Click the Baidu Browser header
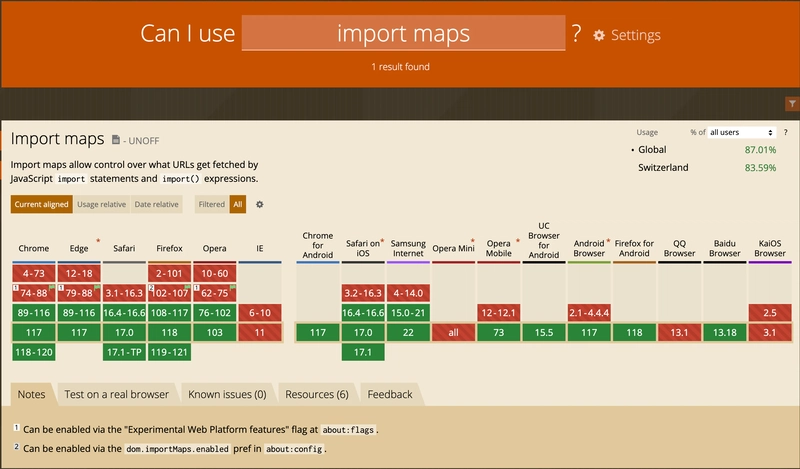Image resolution: width=800 pixels, height=469 pixels. click(x=724, y=249)
